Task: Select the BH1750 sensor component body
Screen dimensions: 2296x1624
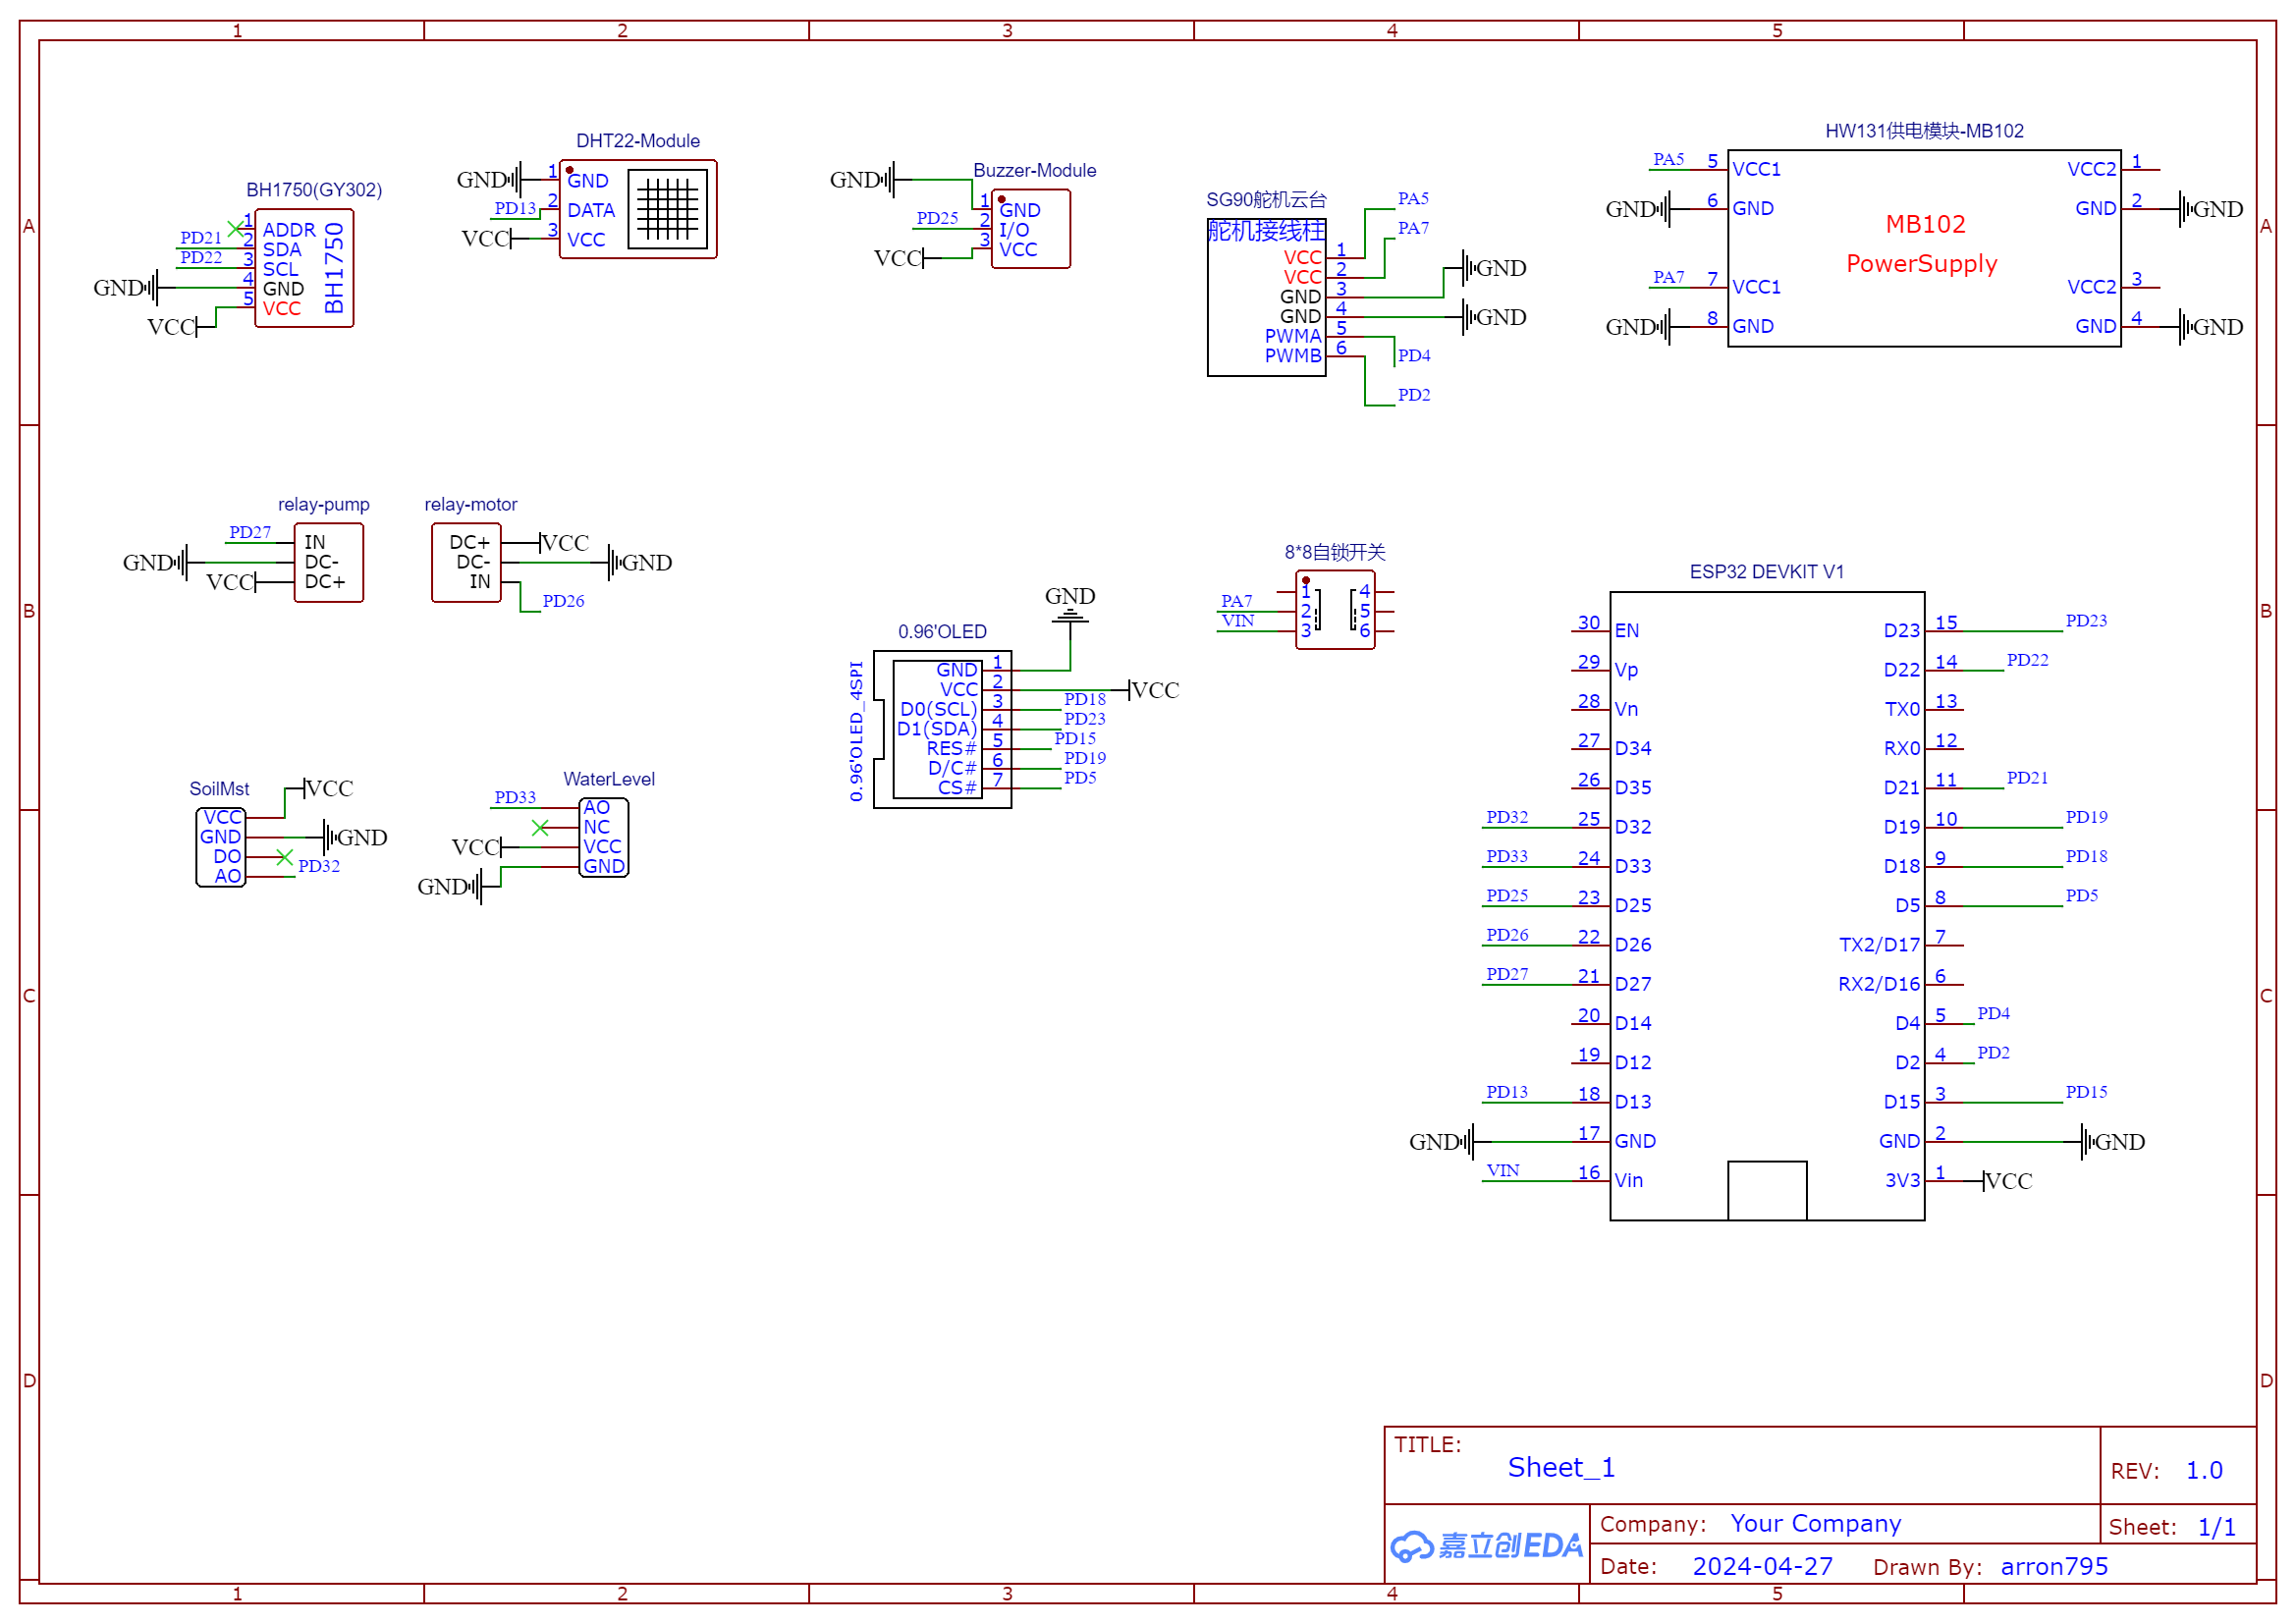Action: click(x=304, y=268)
